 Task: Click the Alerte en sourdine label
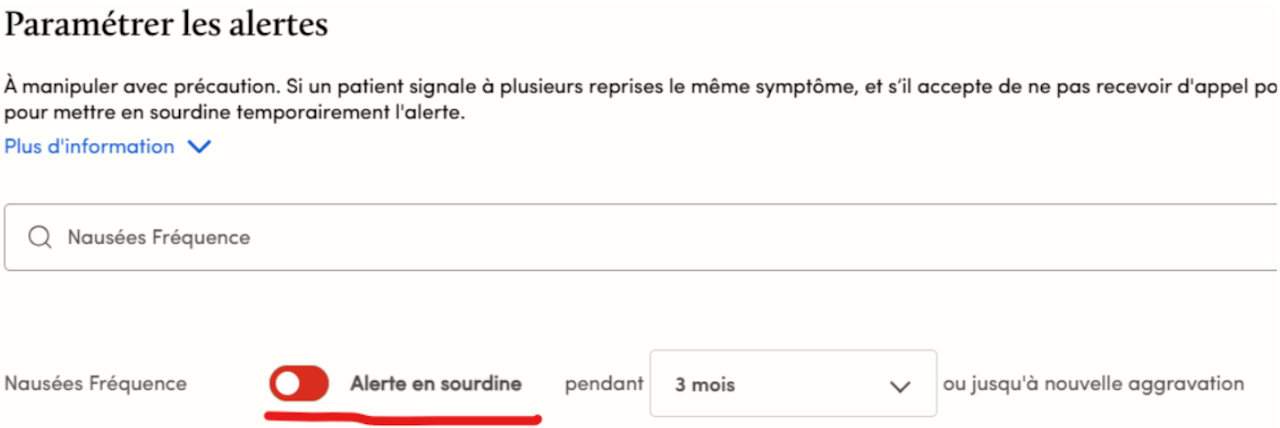[436, 384]
